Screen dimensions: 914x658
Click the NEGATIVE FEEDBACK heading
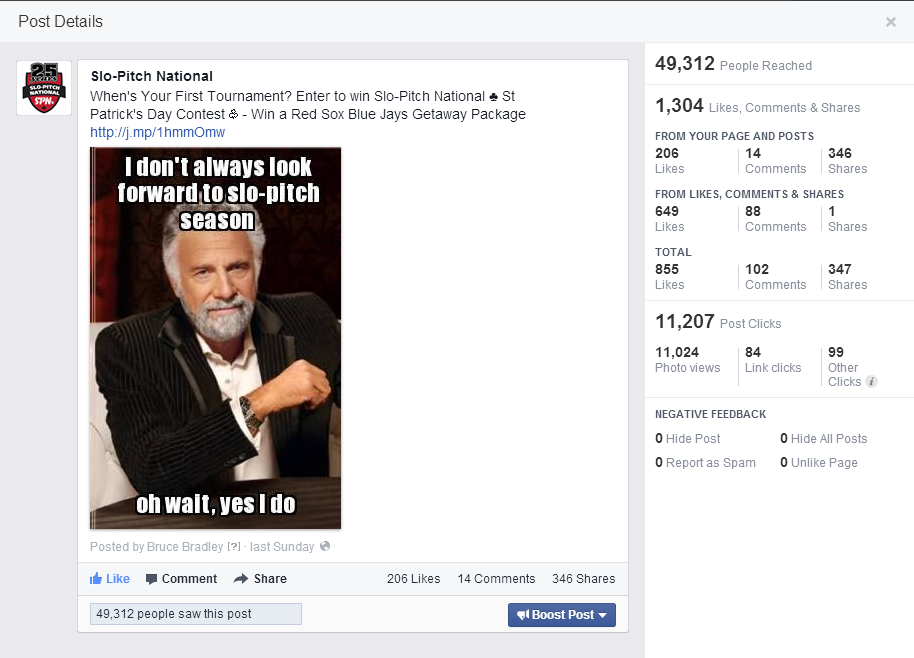click(x=711, y=414)
